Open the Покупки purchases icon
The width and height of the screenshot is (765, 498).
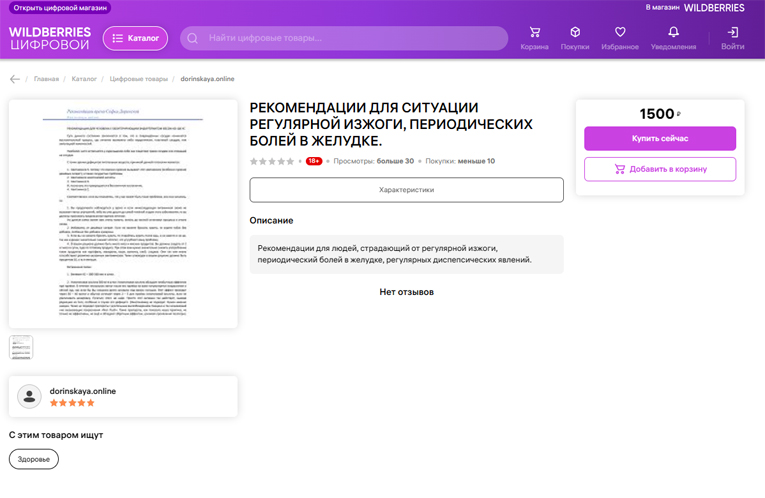pyautogui.click(x=575, y=33)
